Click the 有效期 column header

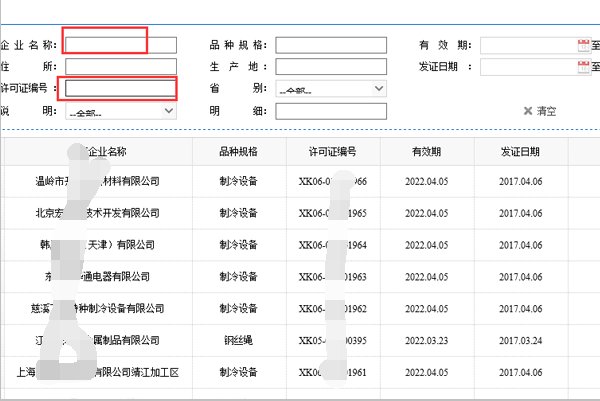pyautogui.click(x=427, y=152)
